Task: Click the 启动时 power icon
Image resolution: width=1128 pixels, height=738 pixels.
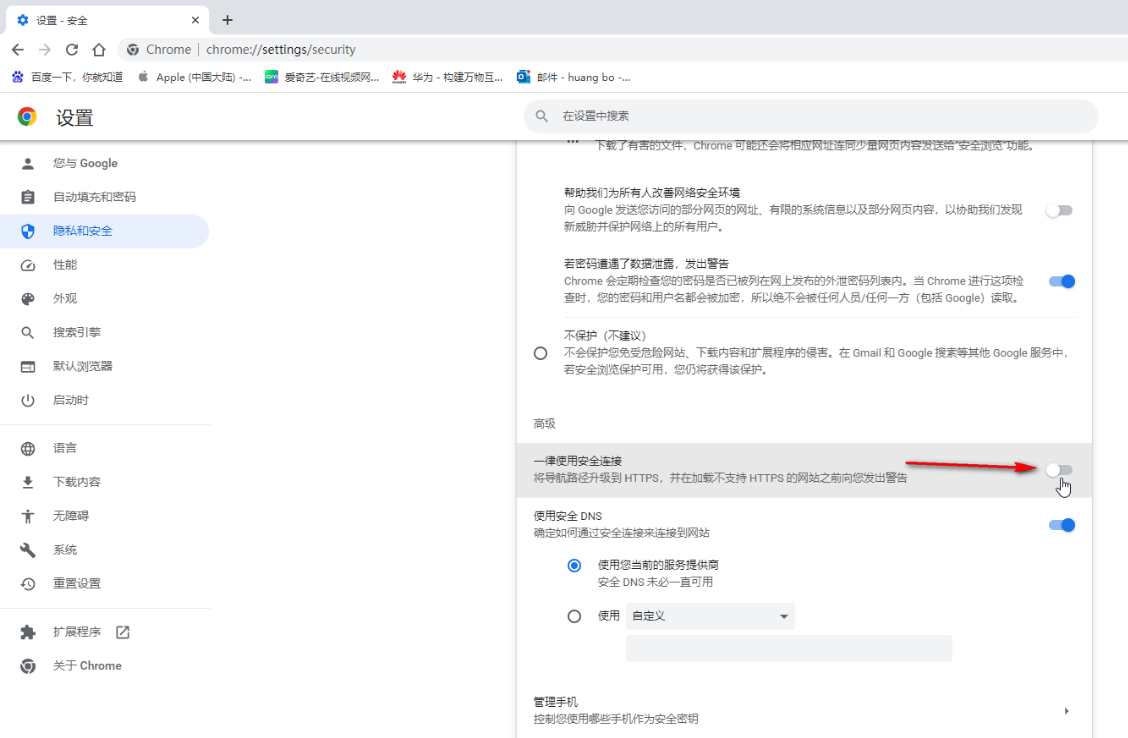Action: click(x=27, y=400)
